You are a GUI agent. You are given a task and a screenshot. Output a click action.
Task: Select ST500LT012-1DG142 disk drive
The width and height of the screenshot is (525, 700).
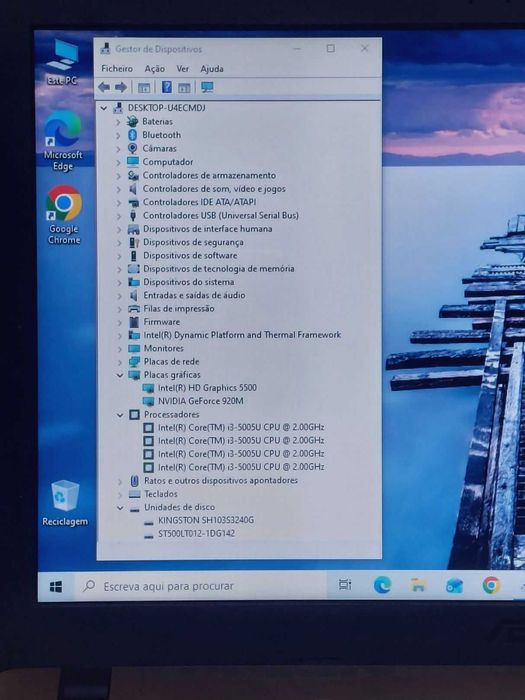tap(196, 533)
